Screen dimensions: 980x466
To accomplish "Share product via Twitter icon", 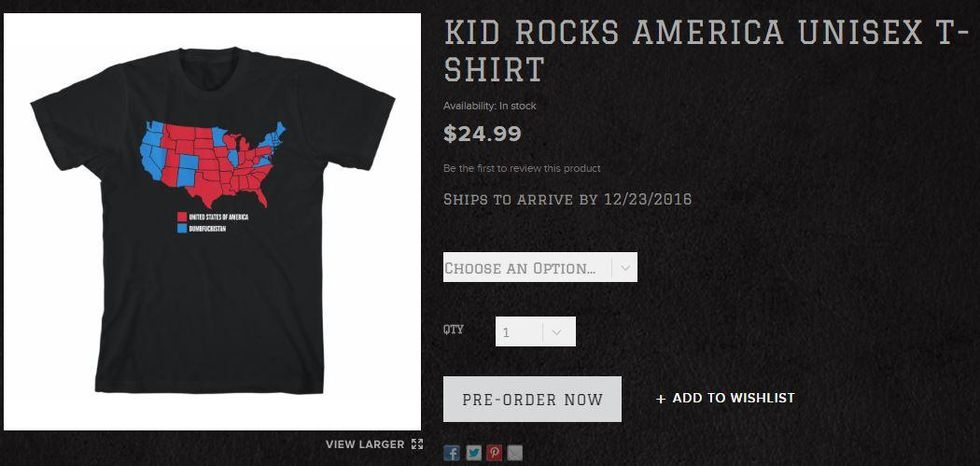I will click(473, 453).
